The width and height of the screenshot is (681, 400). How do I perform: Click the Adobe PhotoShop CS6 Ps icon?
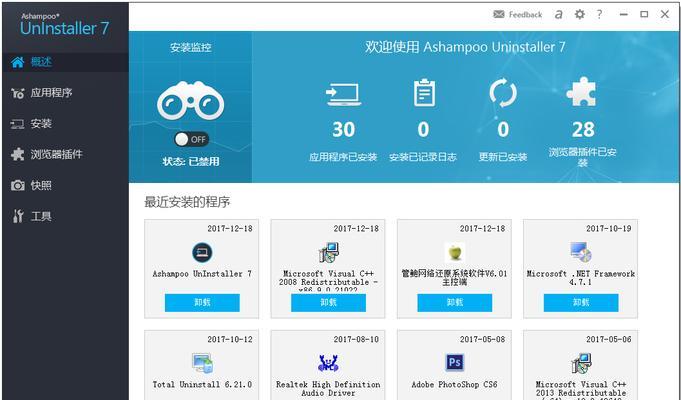(455, 362)
